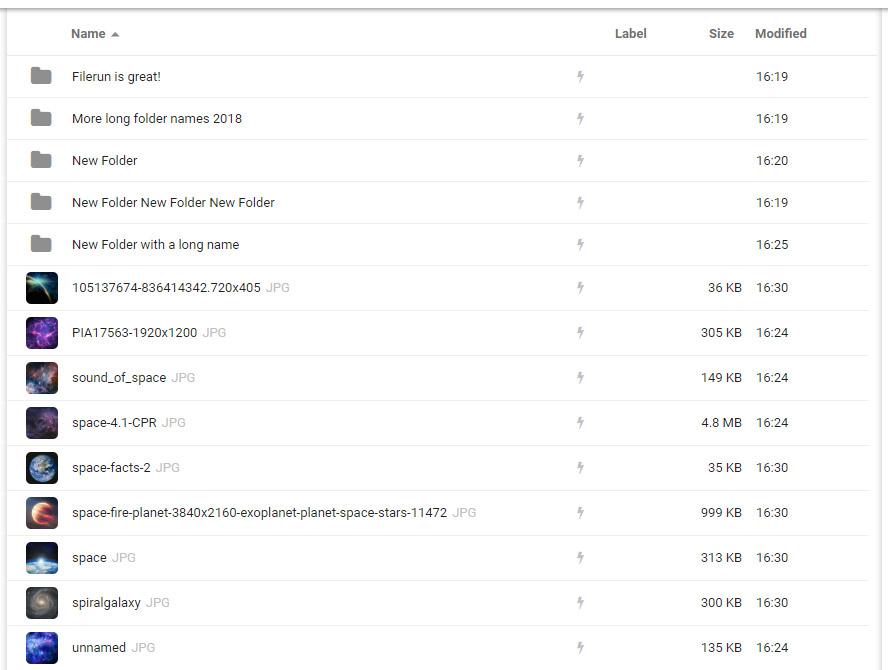Select the space-facts-2 Earth thumbnail

(42, 467)
